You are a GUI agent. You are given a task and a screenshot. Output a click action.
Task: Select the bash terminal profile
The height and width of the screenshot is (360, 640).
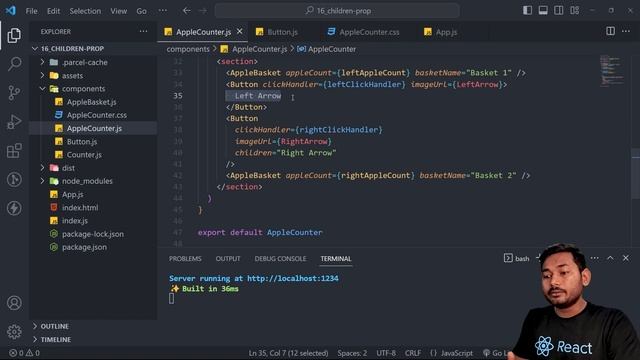(517, 258)
